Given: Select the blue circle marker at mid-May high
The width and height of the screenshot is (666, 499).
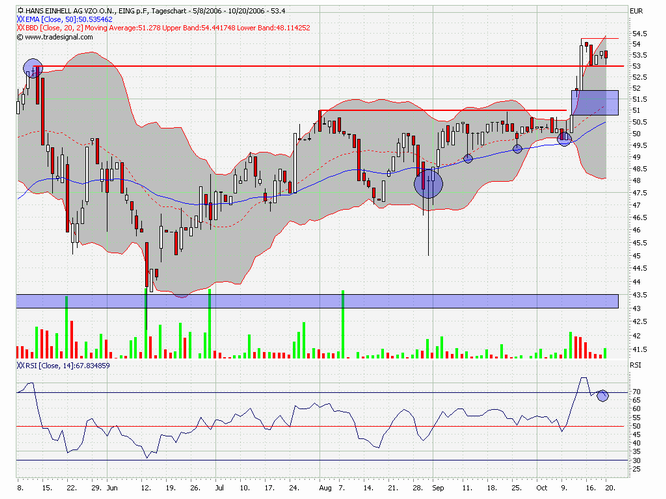Looking at the screenshot, I should [32, 68].
